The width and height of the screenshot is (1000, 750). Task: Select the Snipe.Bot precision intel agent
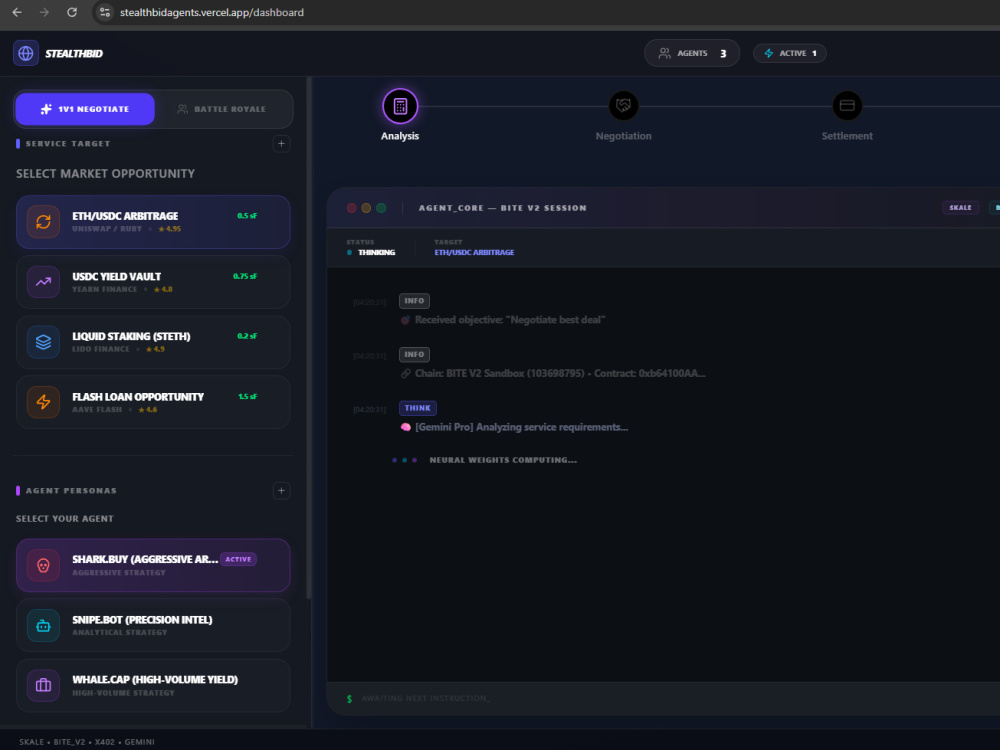tap(153, 626)
